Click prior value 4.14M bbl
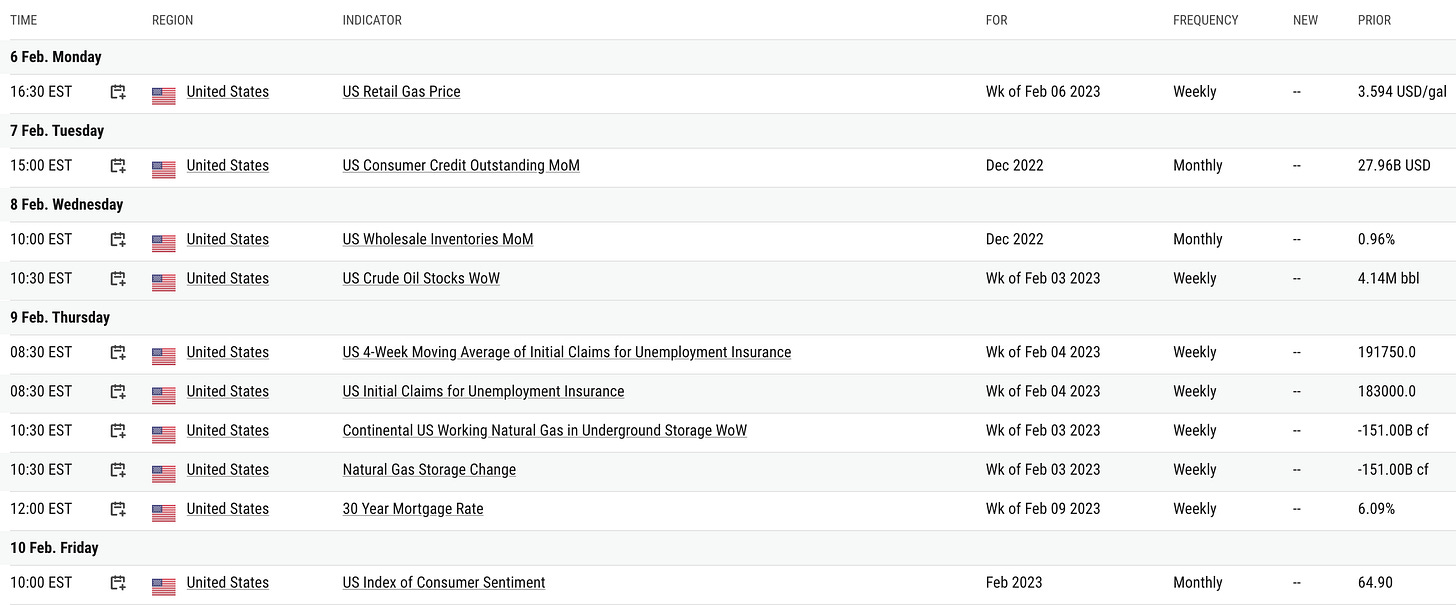This screenshot has width=1456, height=605. point(1387,279)
